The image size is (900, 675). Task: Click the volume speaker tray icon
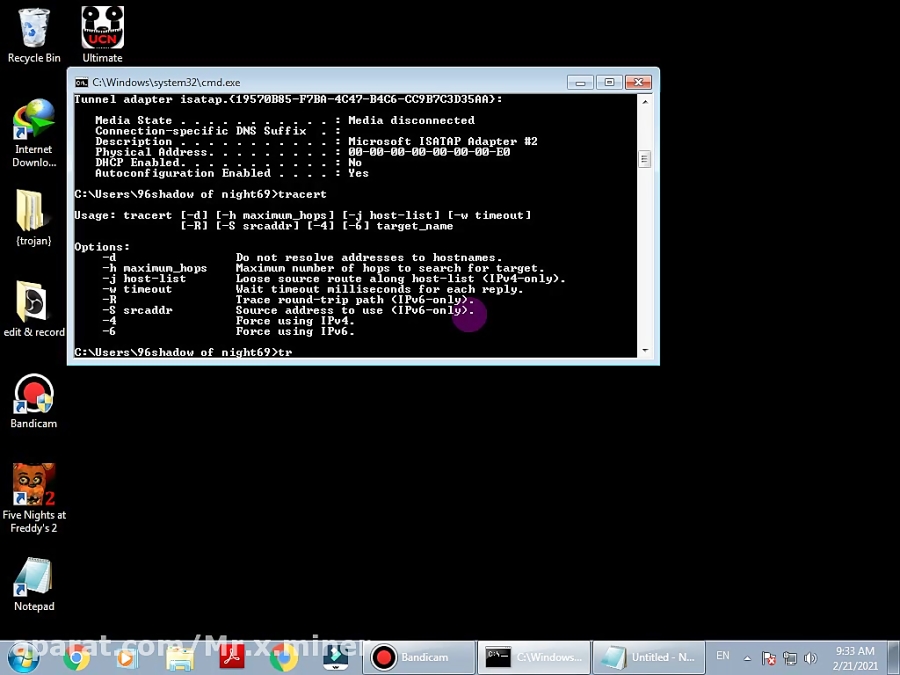tap(811, 658)
